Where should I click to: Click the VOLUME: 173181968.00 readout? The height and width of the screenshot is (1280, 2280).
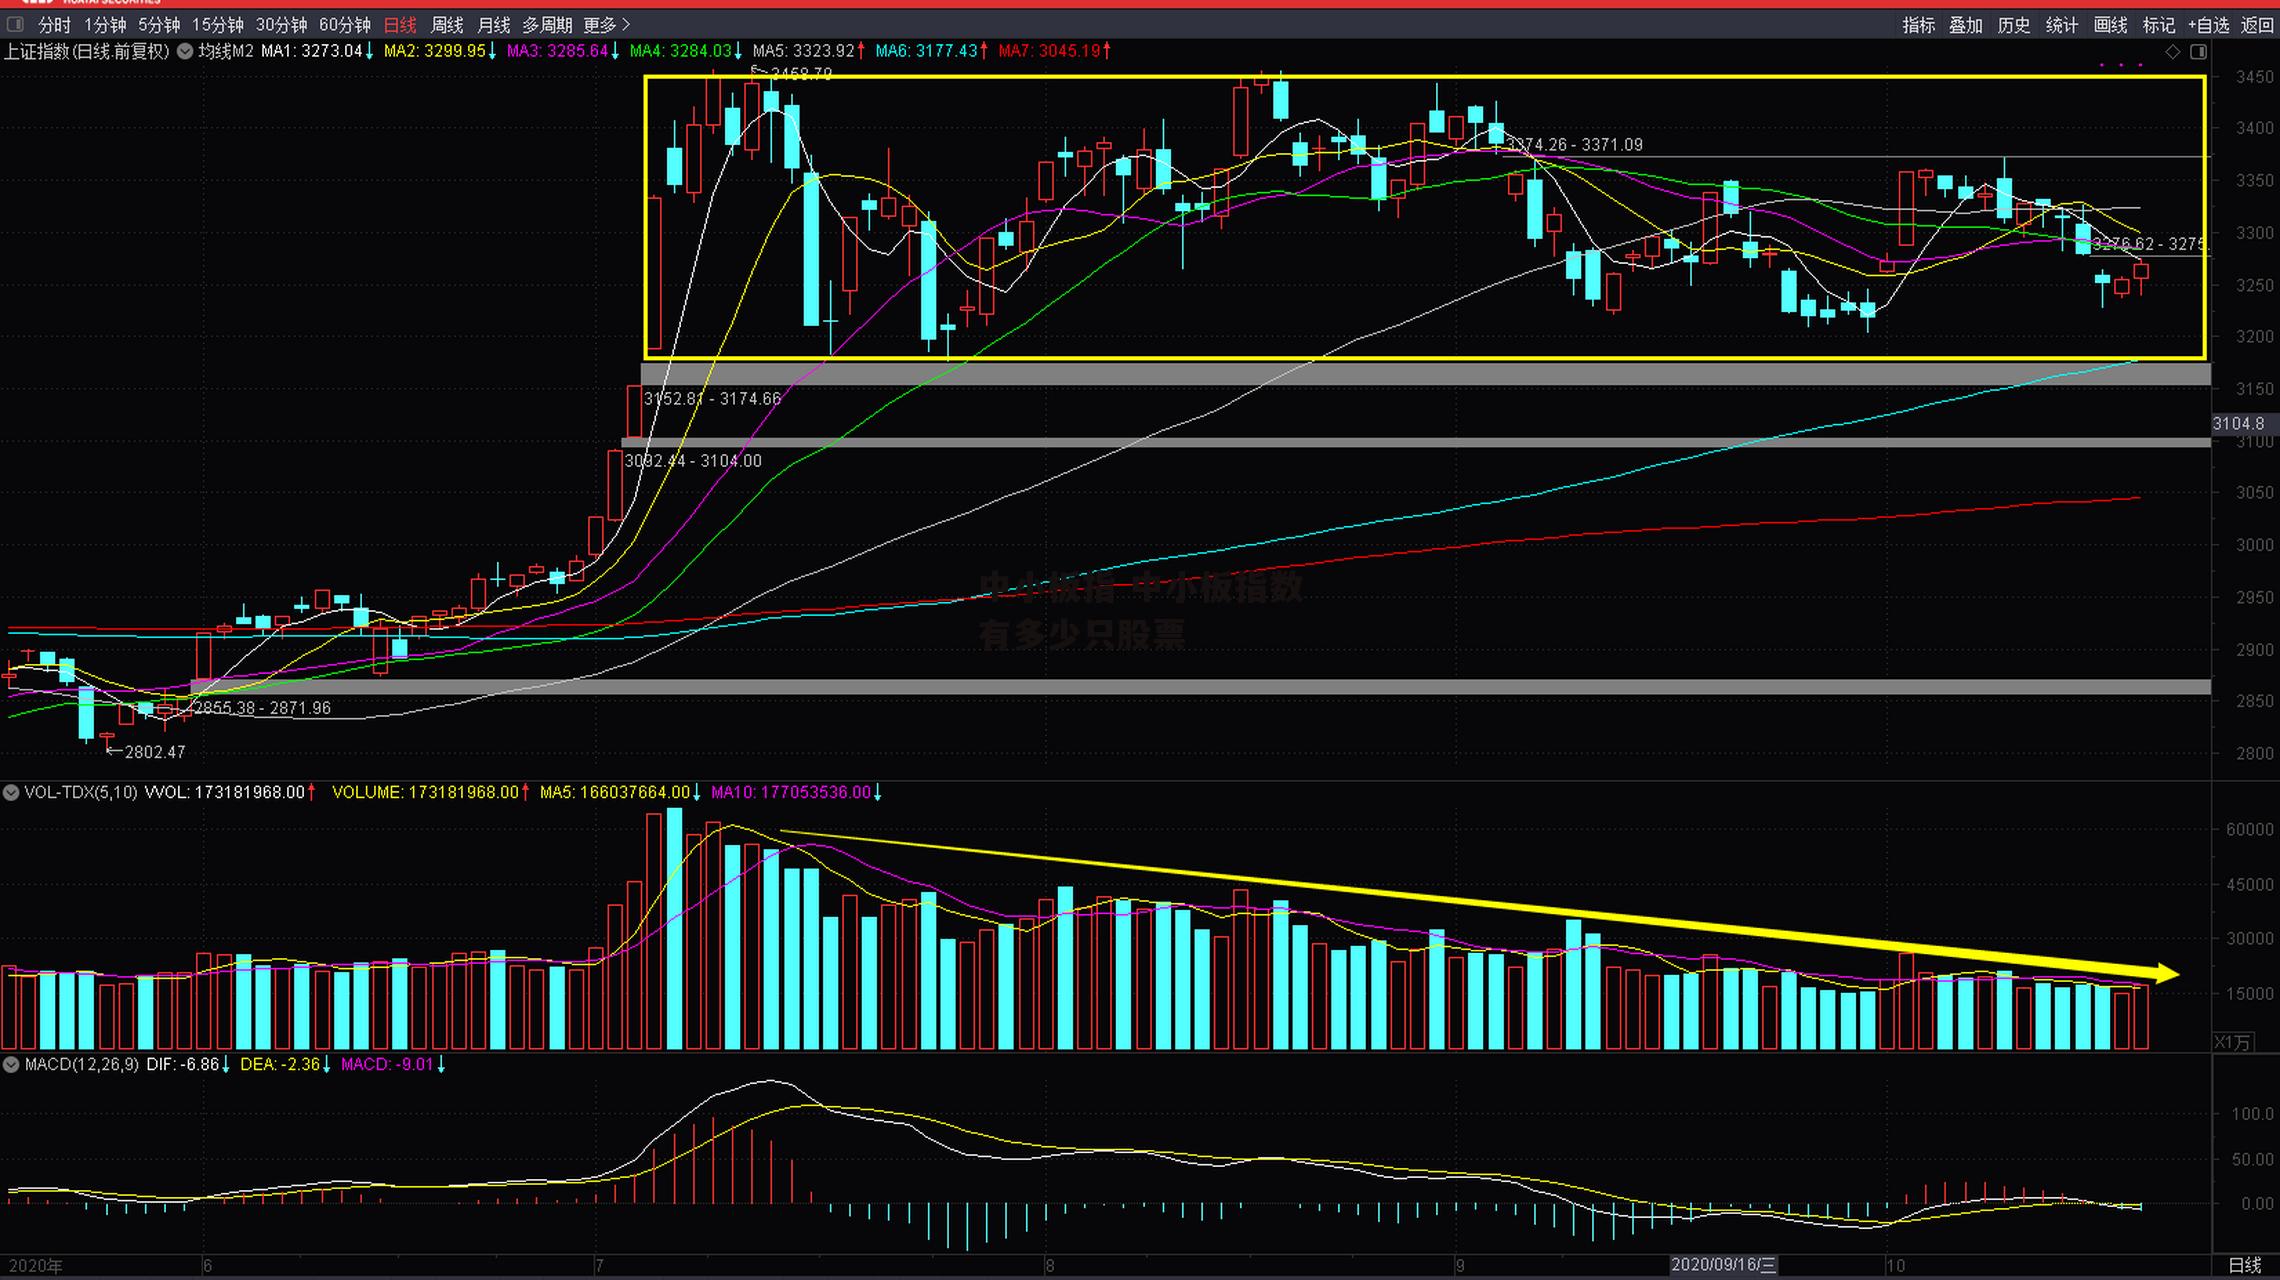pyautogui.click(x=426, y=793)
